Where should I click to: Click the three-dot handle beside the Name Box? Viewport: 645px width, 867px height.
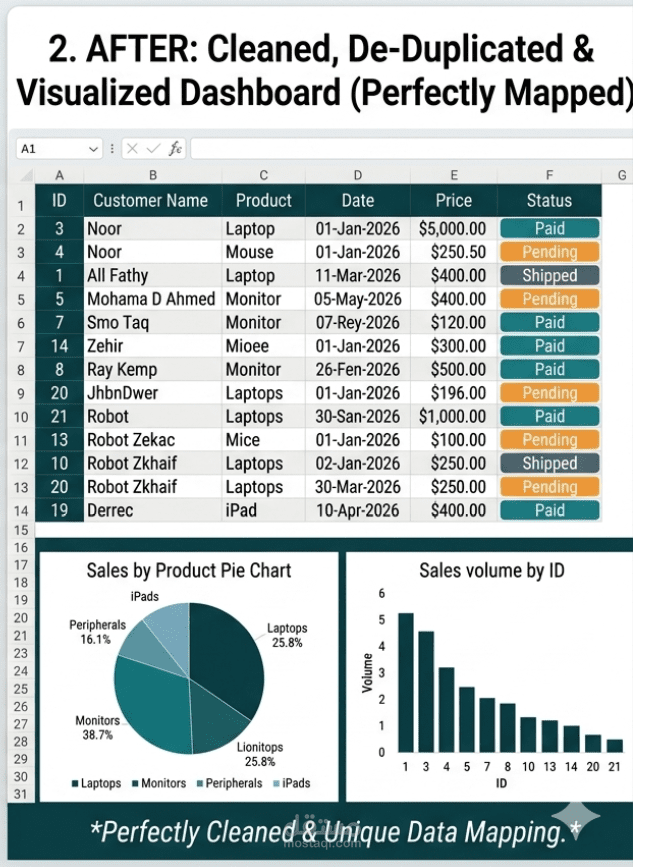tap(112, 148)
